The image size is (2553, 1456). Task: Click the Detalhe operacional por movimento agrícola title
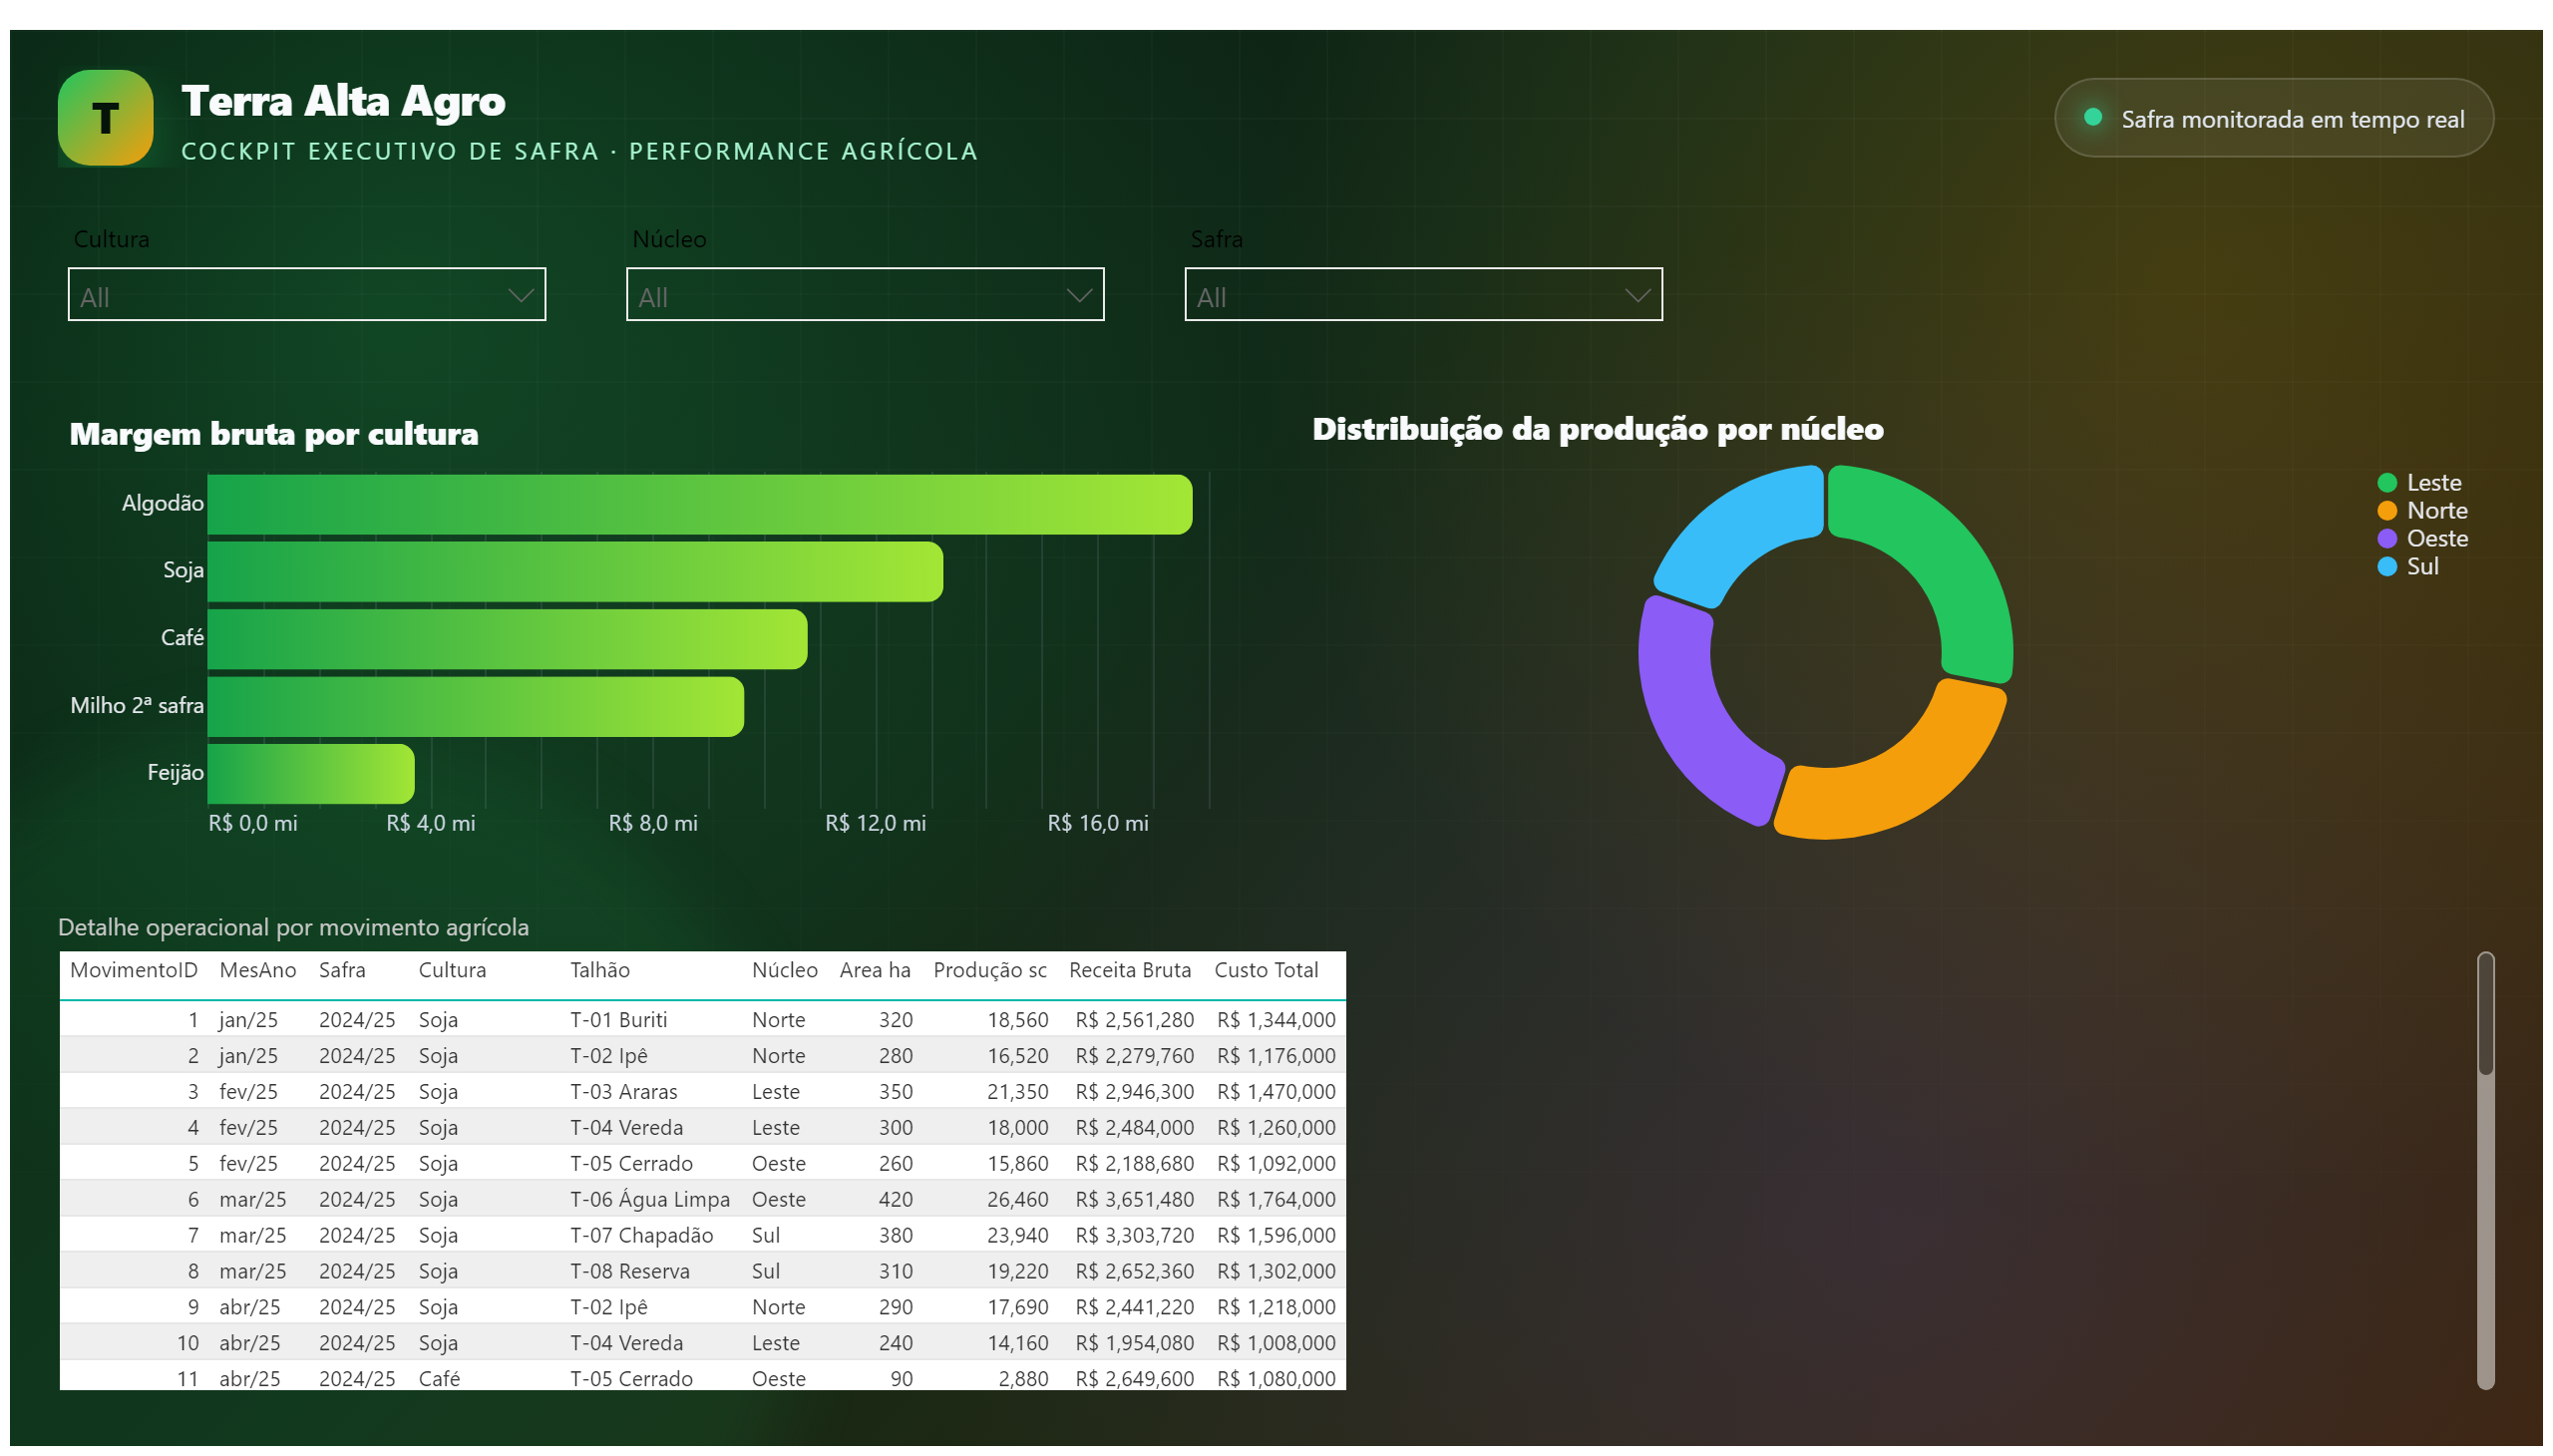(x=293, y=929)
